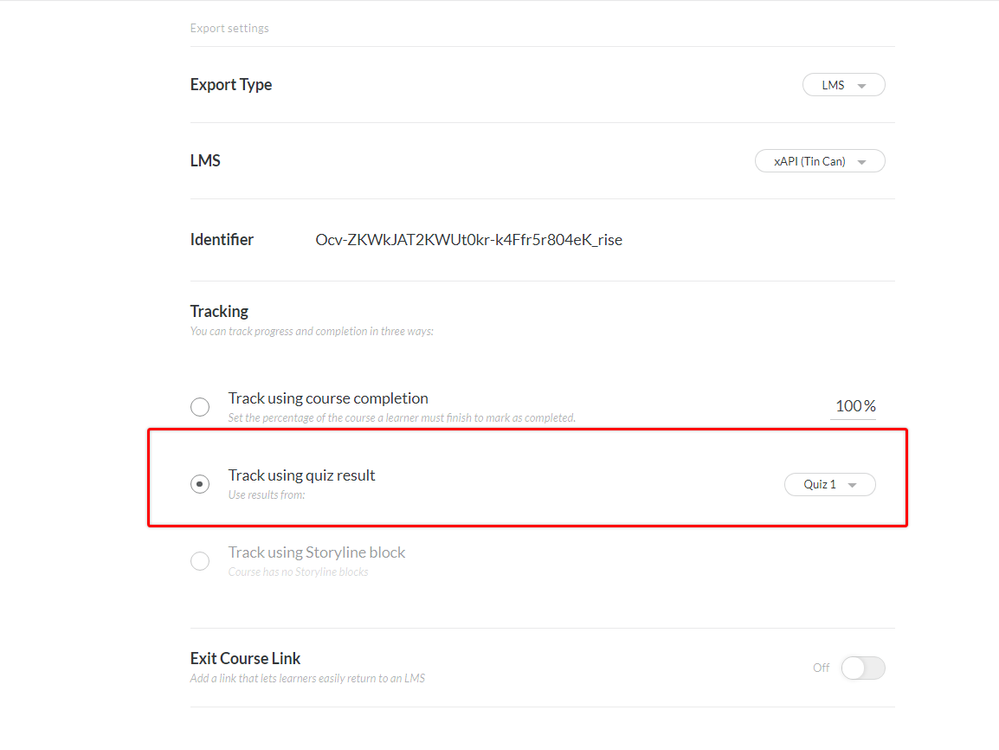Click the identifier string Ocv-ZKWkJAT2KWUt0kr

point(468,240)
